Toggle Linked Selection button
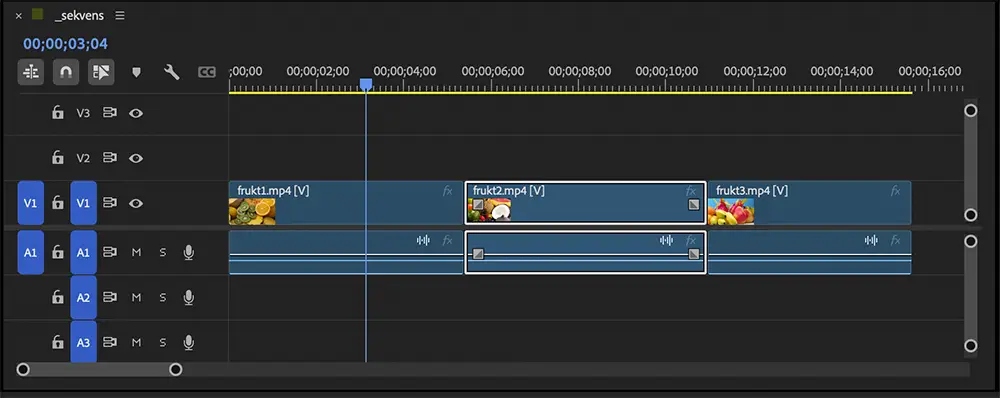Screen dimensions: 1000x398 pyautogui.click(x=101, y=72)
